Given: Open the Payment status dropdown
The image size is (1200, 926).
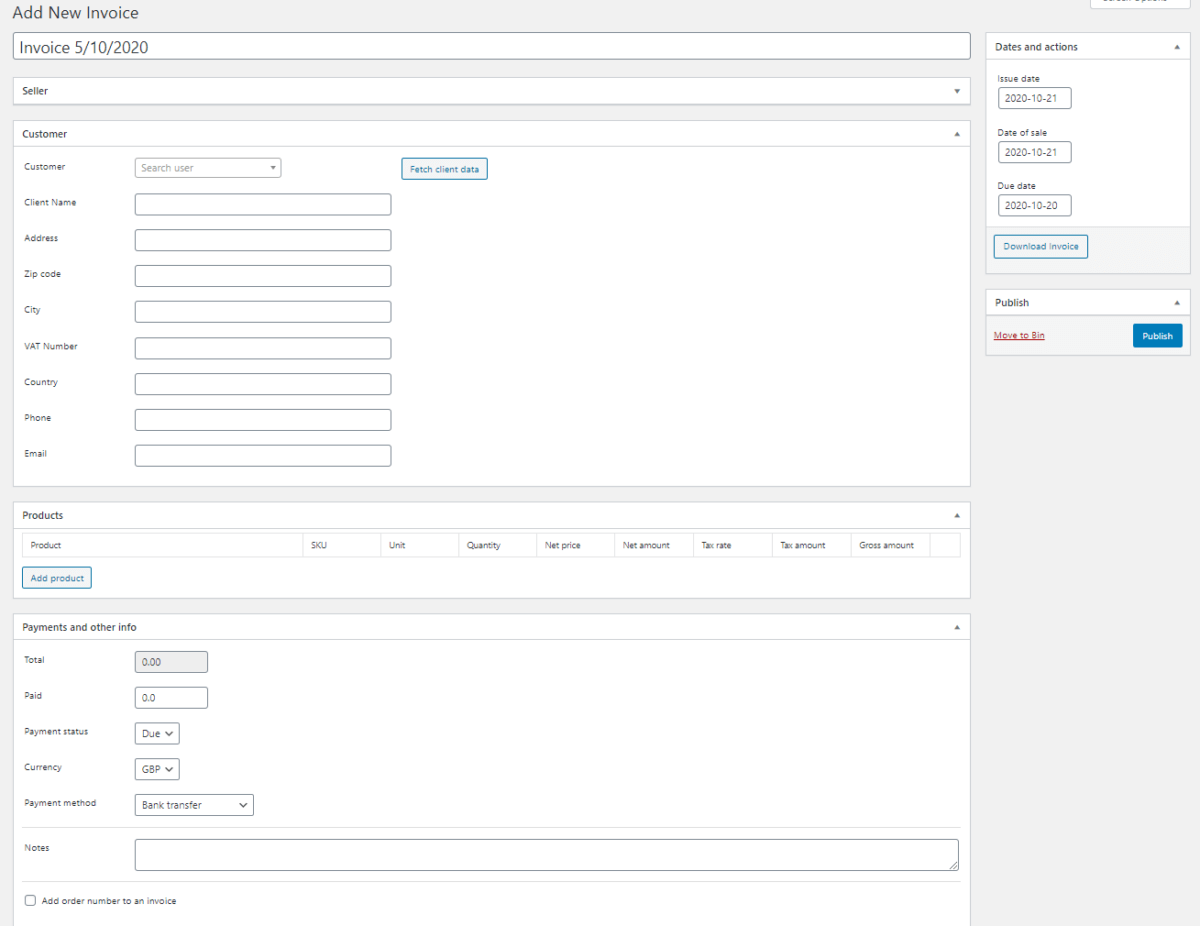Looking at the screenshot, I should point(156,733).
